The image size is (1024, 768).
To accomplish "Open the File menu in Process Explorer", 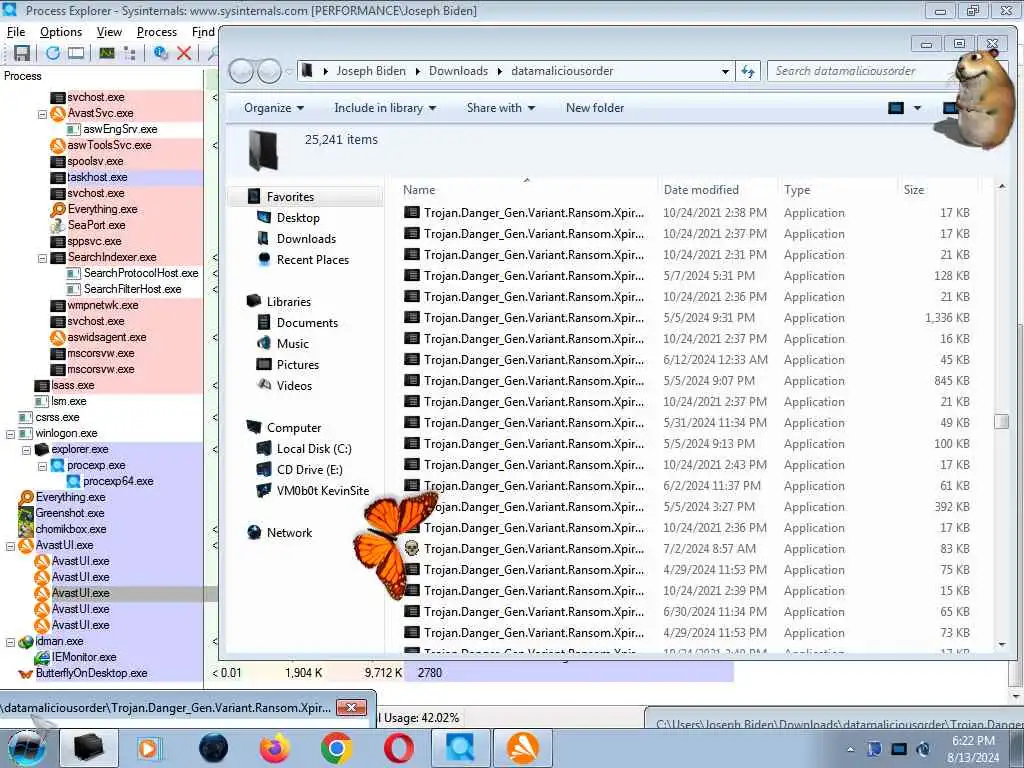I will click(16, 32).
